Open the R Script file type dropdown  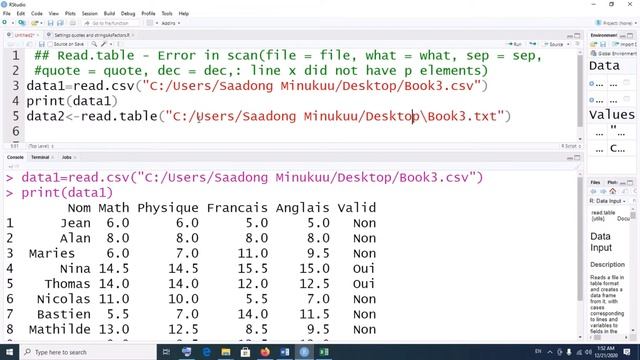click(x=571, y=146)
